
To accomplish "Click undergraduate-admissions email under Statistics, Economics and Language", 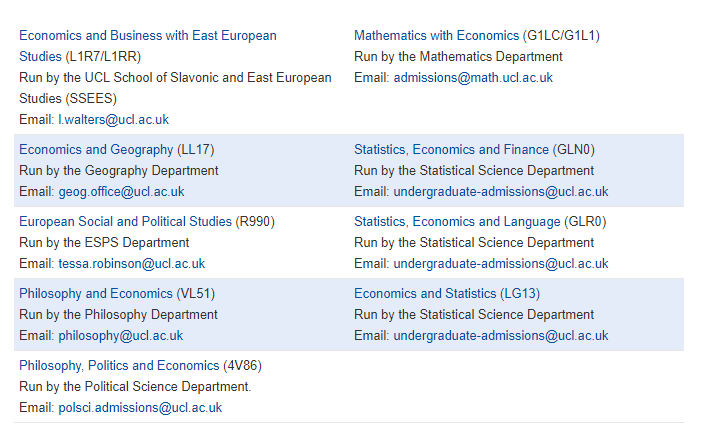I will point(501,264).
